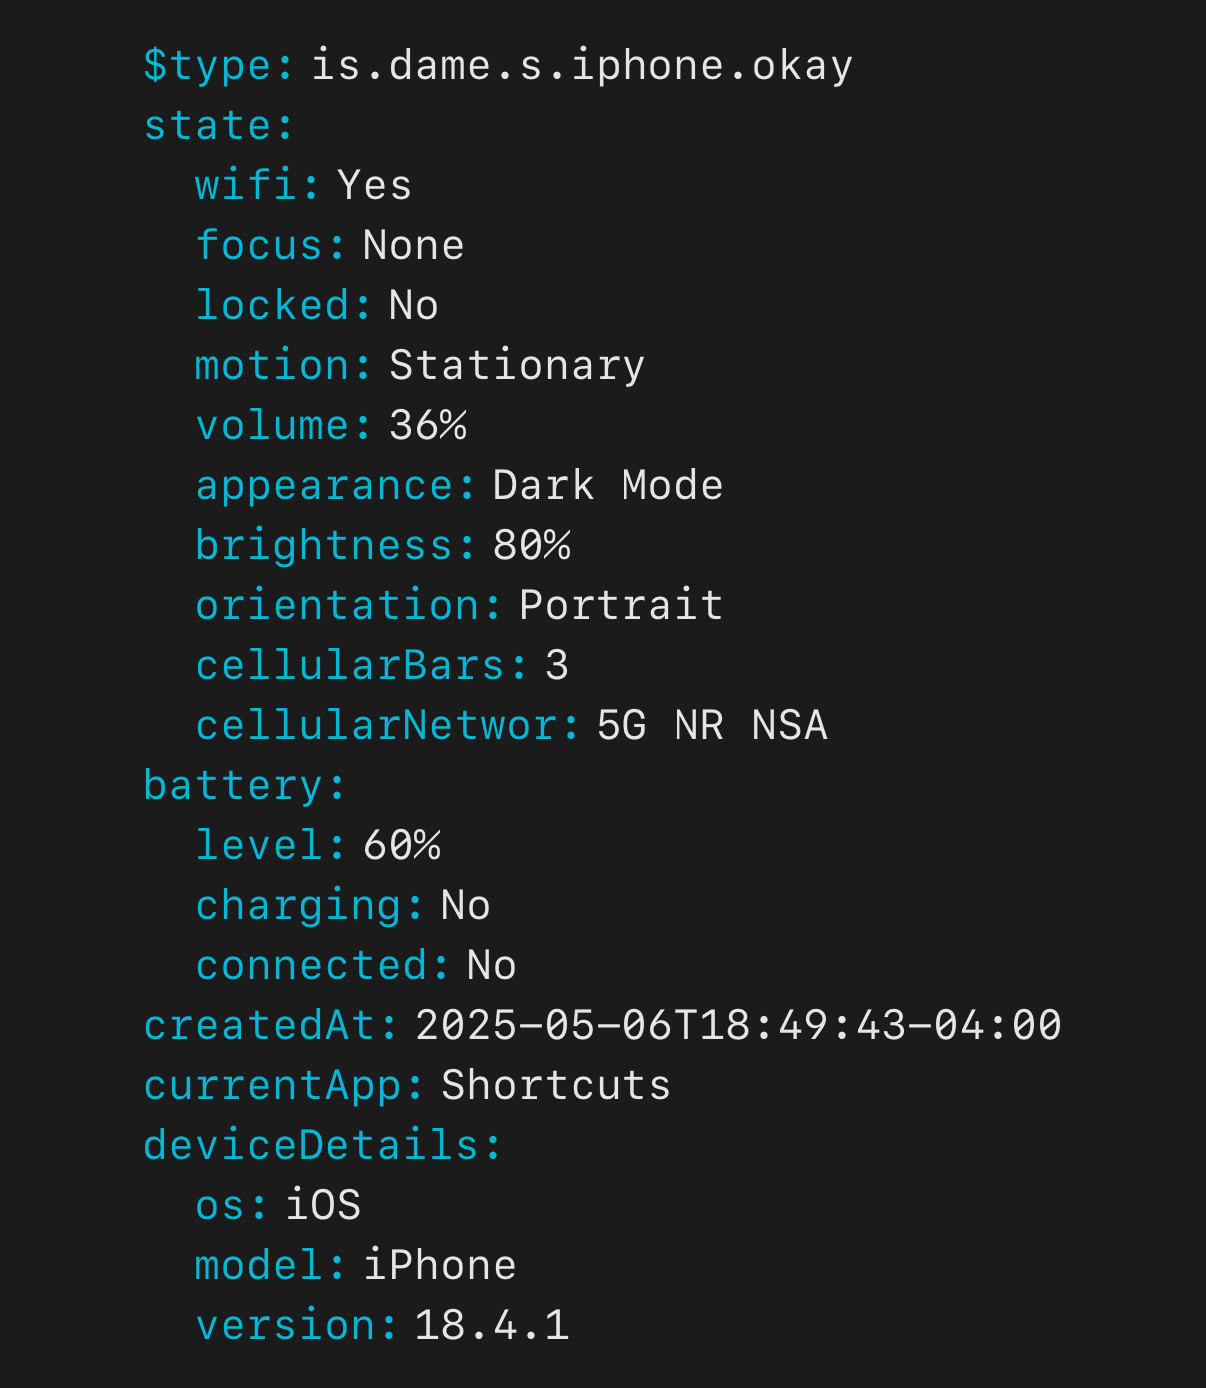Select the focus None value

pos(414,246)
